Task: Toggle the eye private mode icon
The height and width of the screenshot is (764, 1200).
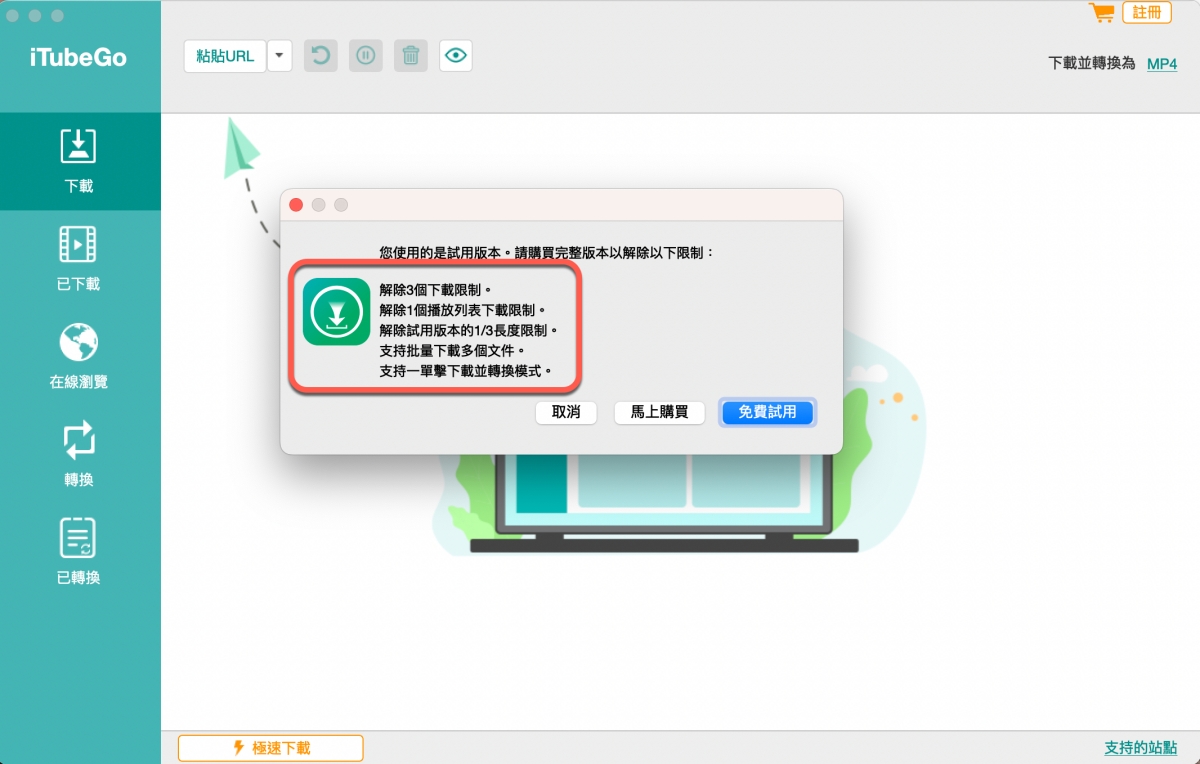Action: [x=456, y=56]
